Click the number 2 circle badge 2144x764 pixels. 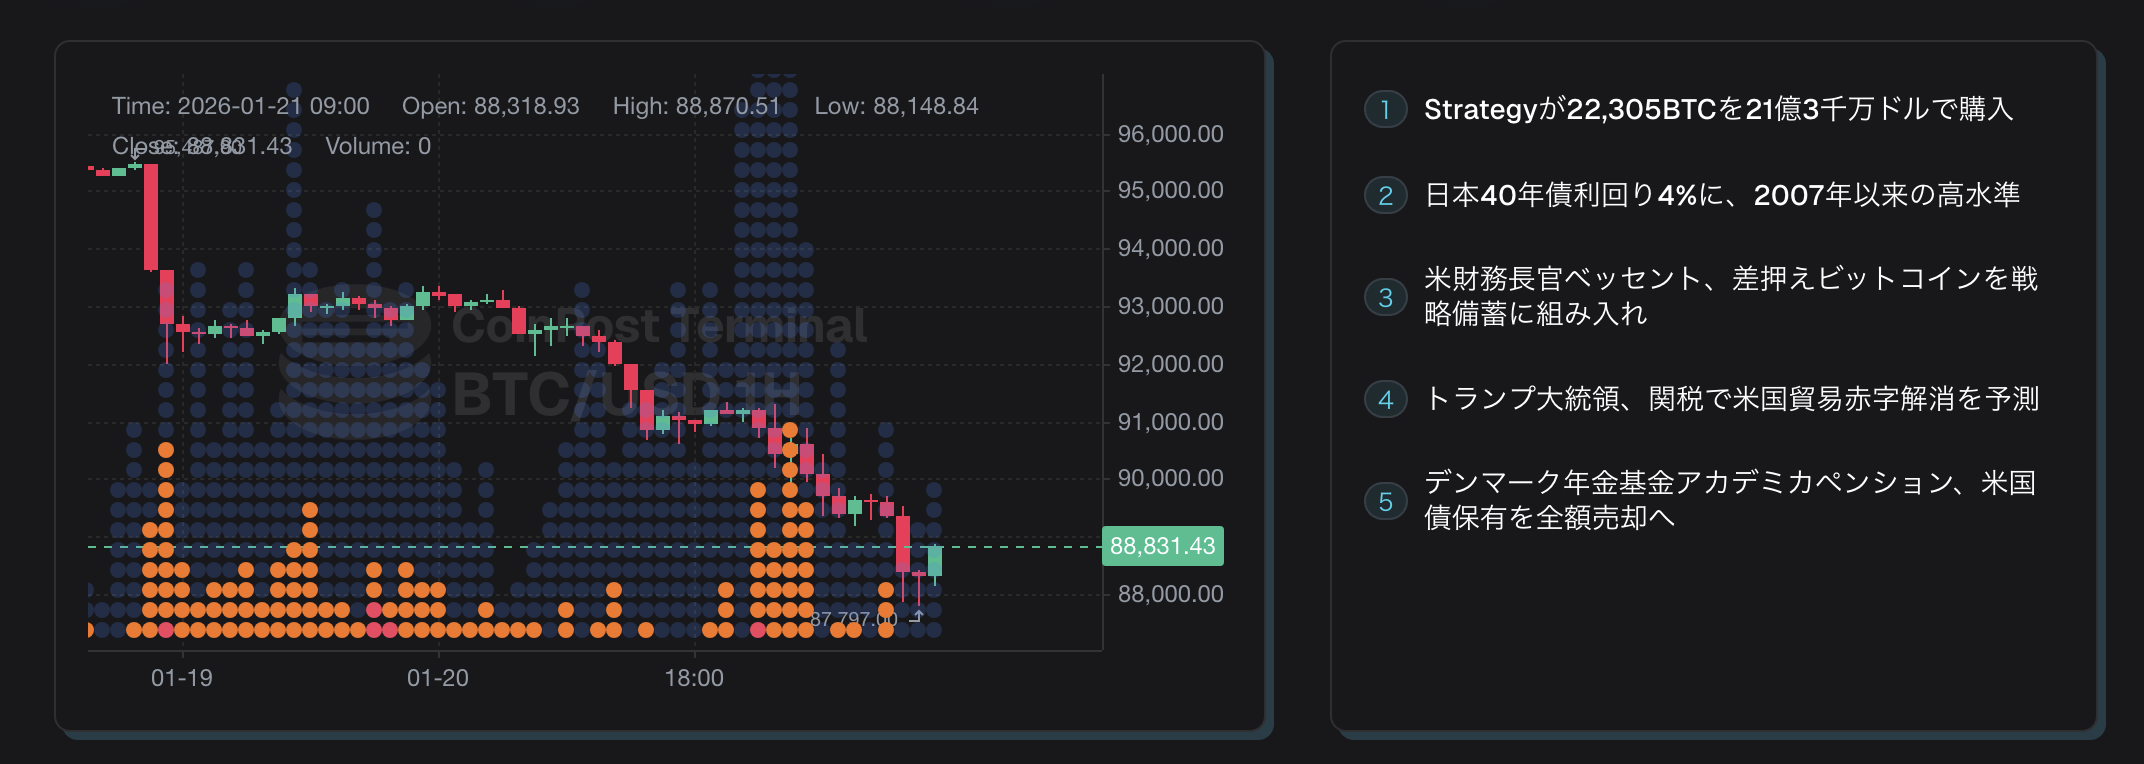pos(1385,195)
